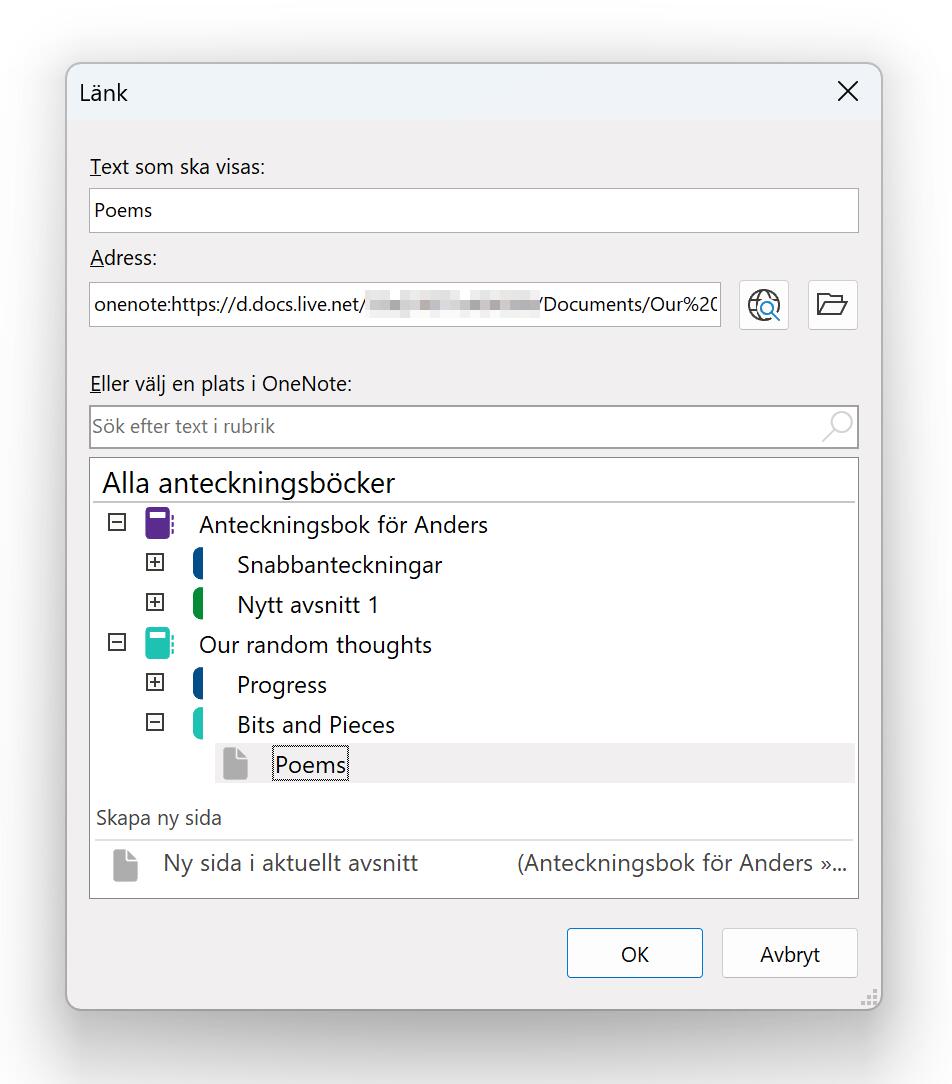
Task: Click the Poems page icon
Action: coord(236,763)
